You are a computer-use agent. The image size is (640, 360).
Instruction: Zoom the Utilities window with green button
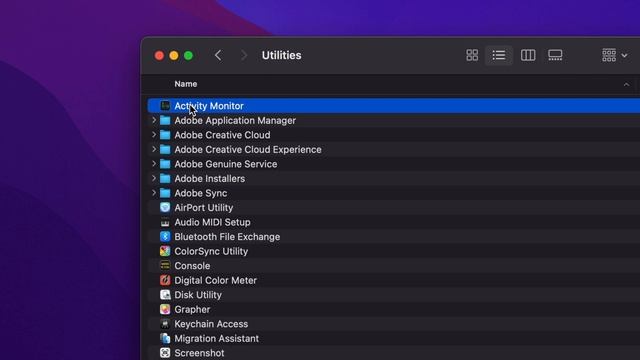click(189, 56)
